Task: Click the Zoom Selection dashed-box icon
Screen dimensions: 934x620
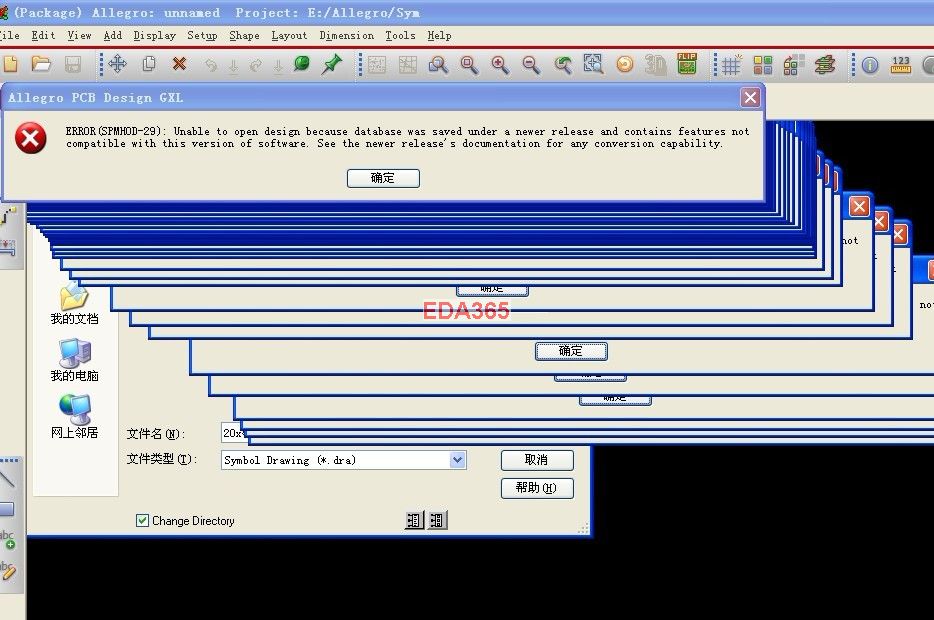Action: click(593, 64)
